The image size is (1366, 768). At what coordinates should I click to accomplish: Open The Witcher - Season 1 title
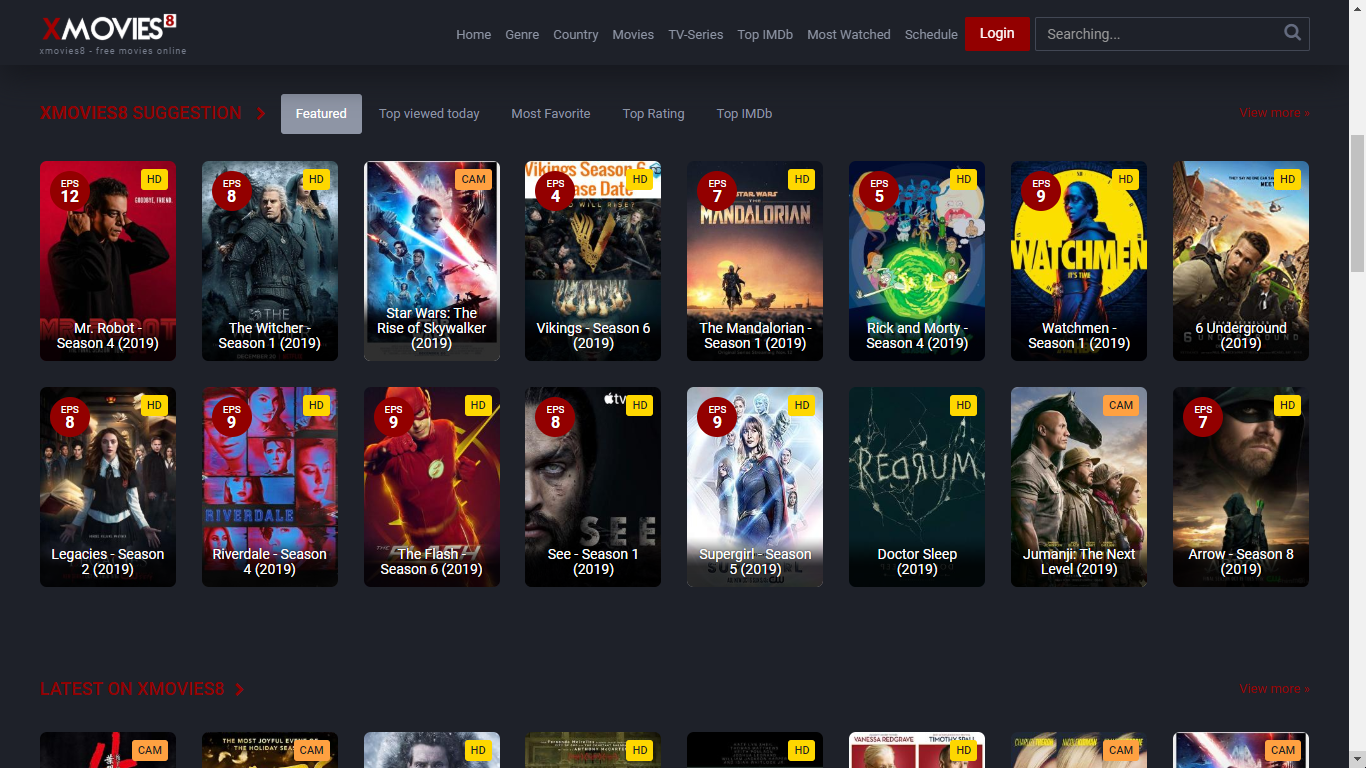pyautogui.click(x=270, y=335)
